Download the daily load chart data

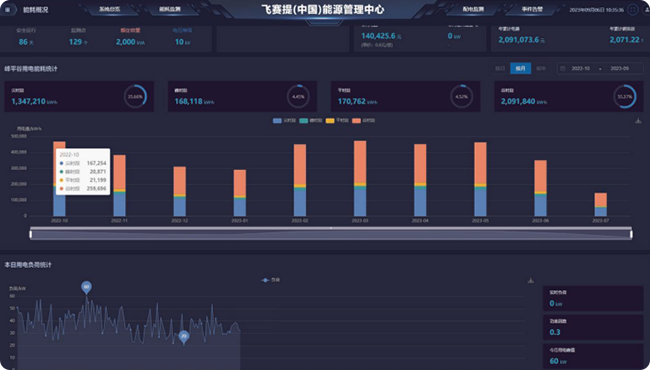[x=531, y=281]
